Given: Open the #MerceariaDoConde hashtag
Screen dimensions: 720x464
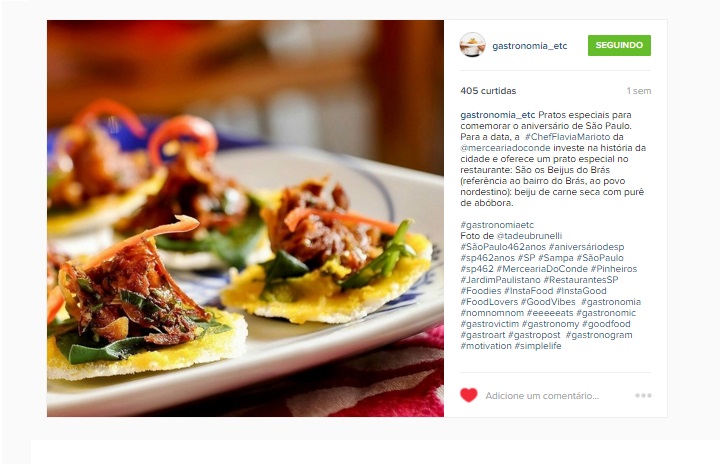Looking at the screenshot, I should (x=542, y=269).
